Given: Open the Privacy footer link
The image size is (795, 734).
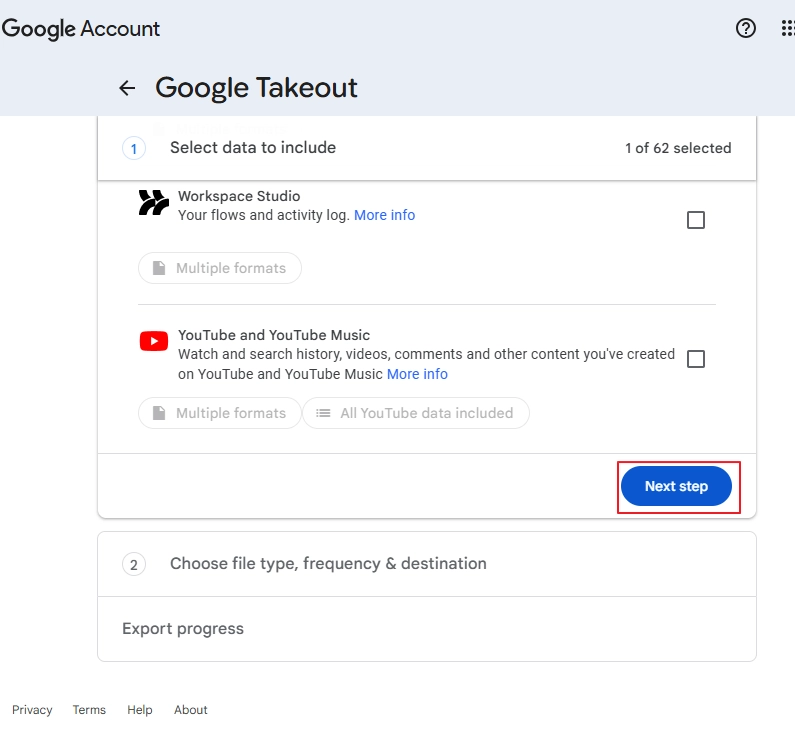Looking at the screenshot, I should pyautogui.click(x=32, y=710).
